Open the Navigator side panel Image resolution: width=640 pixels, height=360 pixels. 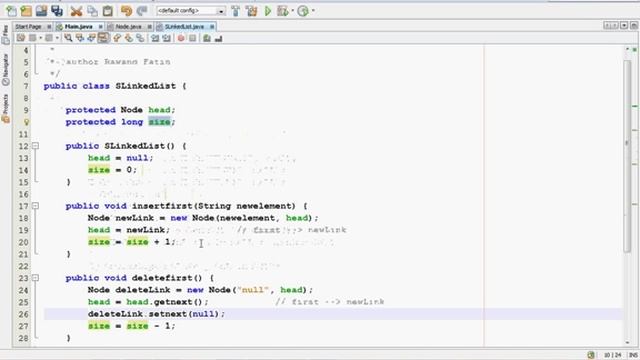5,69
